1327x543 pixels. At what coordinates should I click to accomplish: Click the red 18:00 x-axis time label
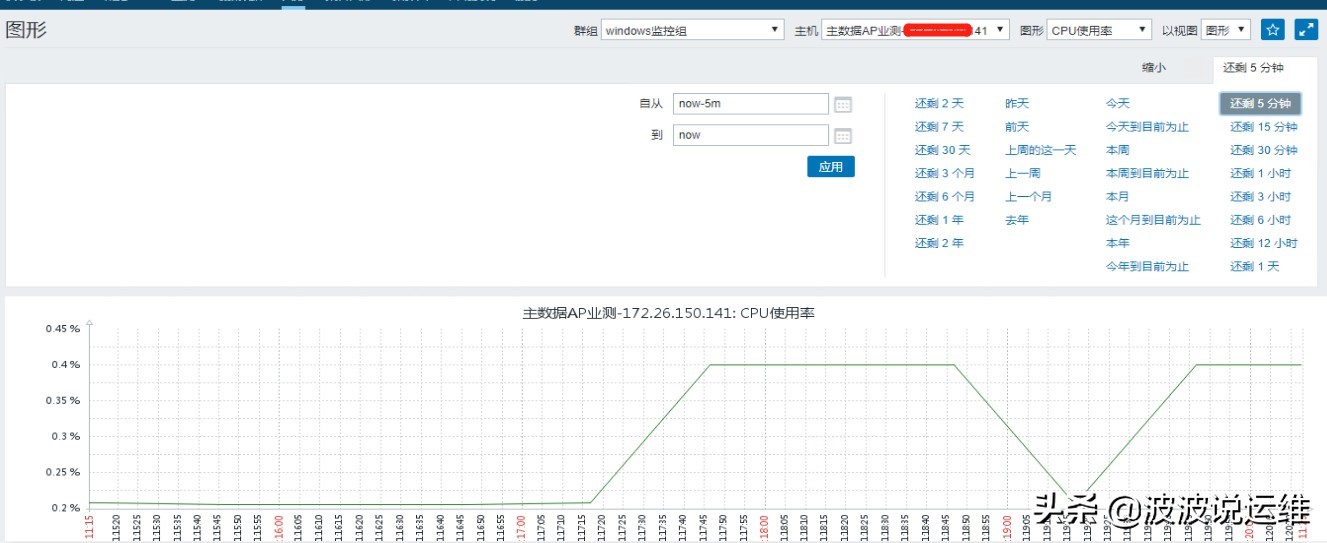pyautogui.click(x=764, y=528)
